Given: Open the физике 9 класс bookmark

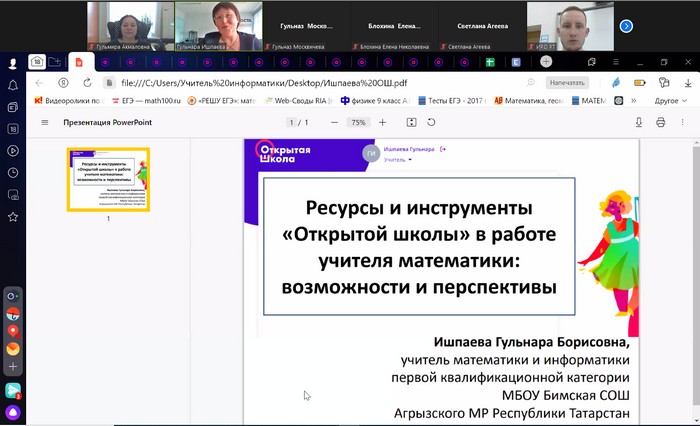Looking at the screenshot, I should click(x=375, y=100).
